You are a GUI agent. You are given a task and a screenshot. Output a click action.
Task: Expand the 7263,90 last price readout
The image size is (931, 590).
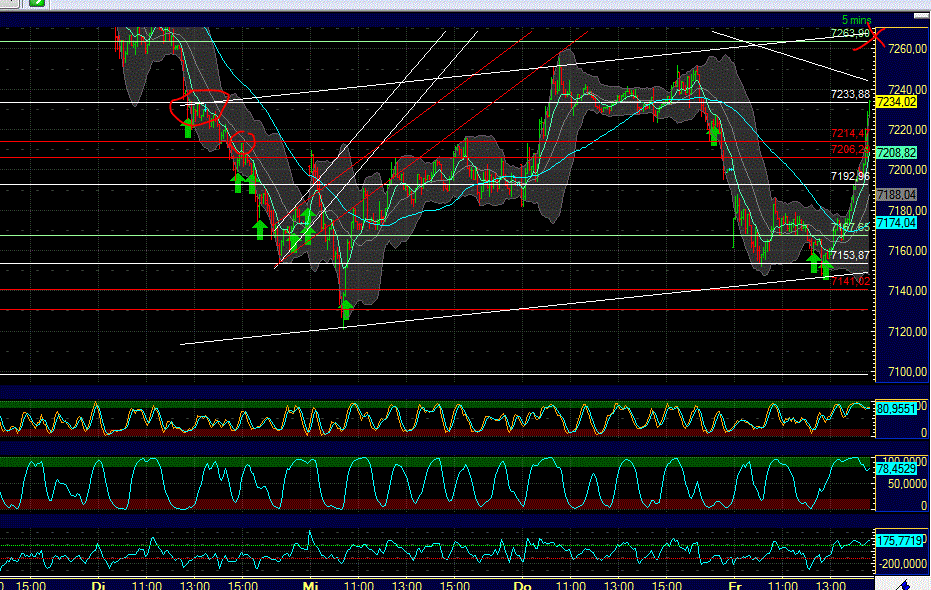849,31
